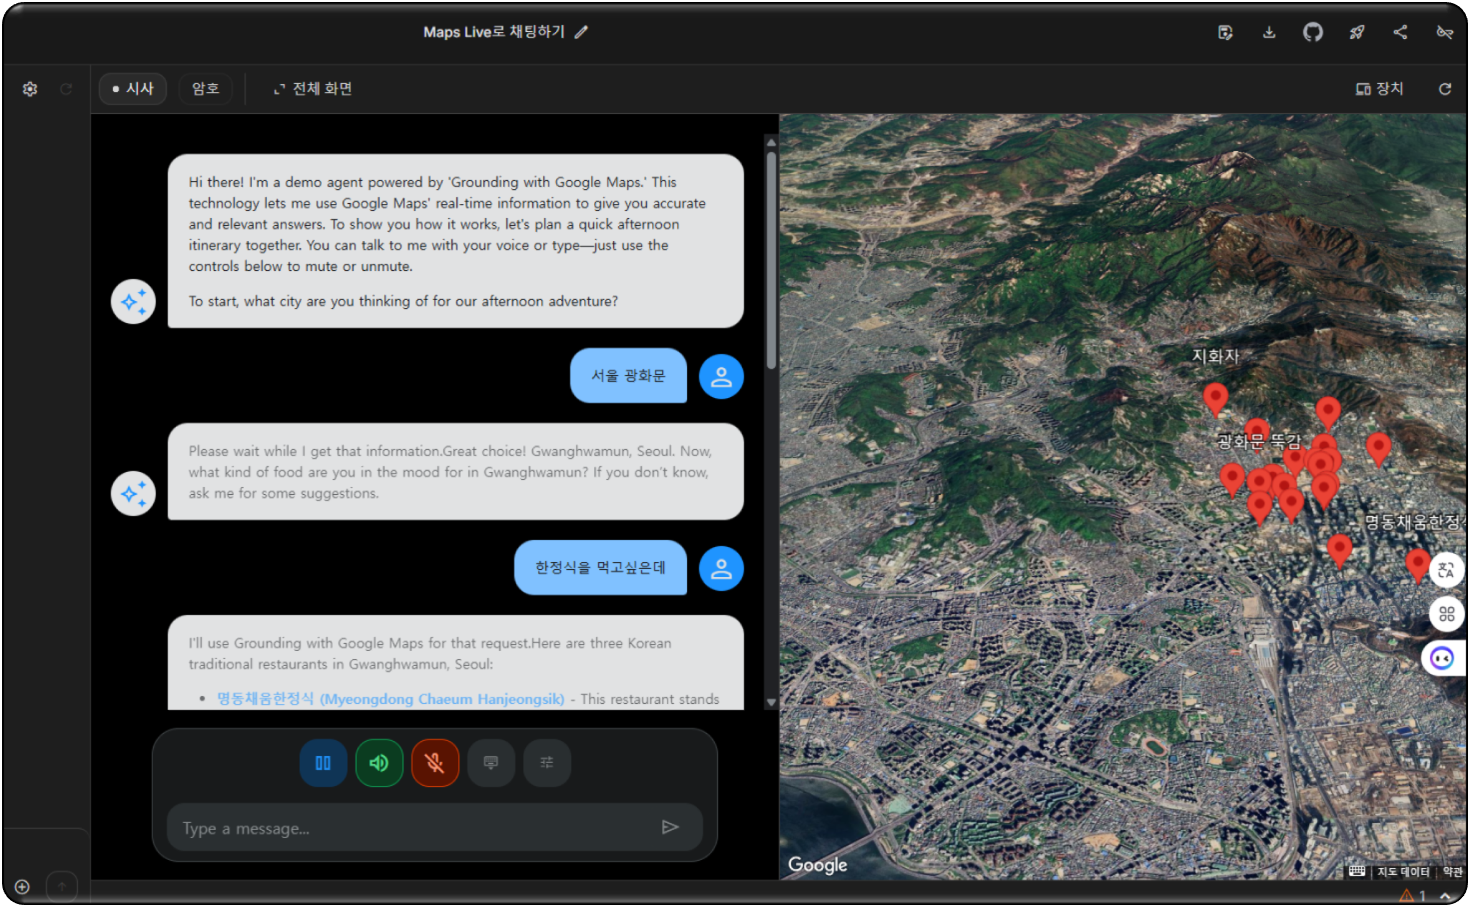Click the grid apps floating button on the map
Screen dimensions: 1470x907
click(1446, 614)
